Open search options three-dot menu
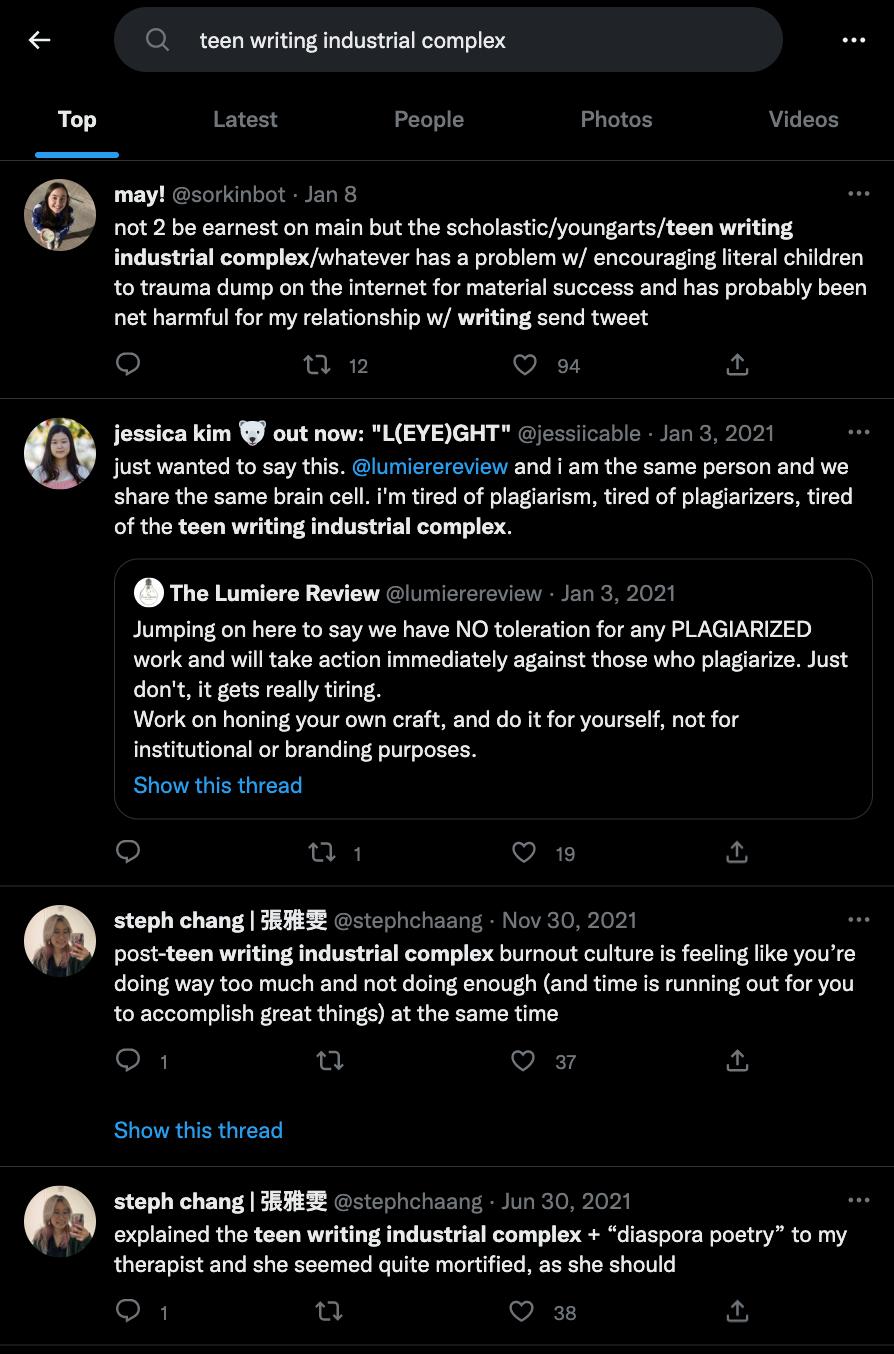The image size is (894, 1354). click(853, 40)
